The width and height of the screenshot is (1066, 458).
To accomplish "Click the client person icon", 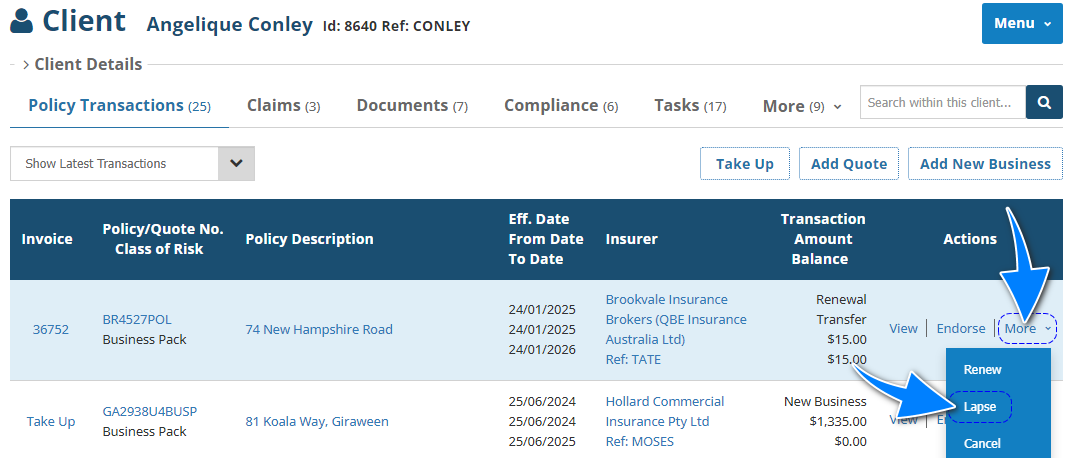I will click(x=22, y=21).
